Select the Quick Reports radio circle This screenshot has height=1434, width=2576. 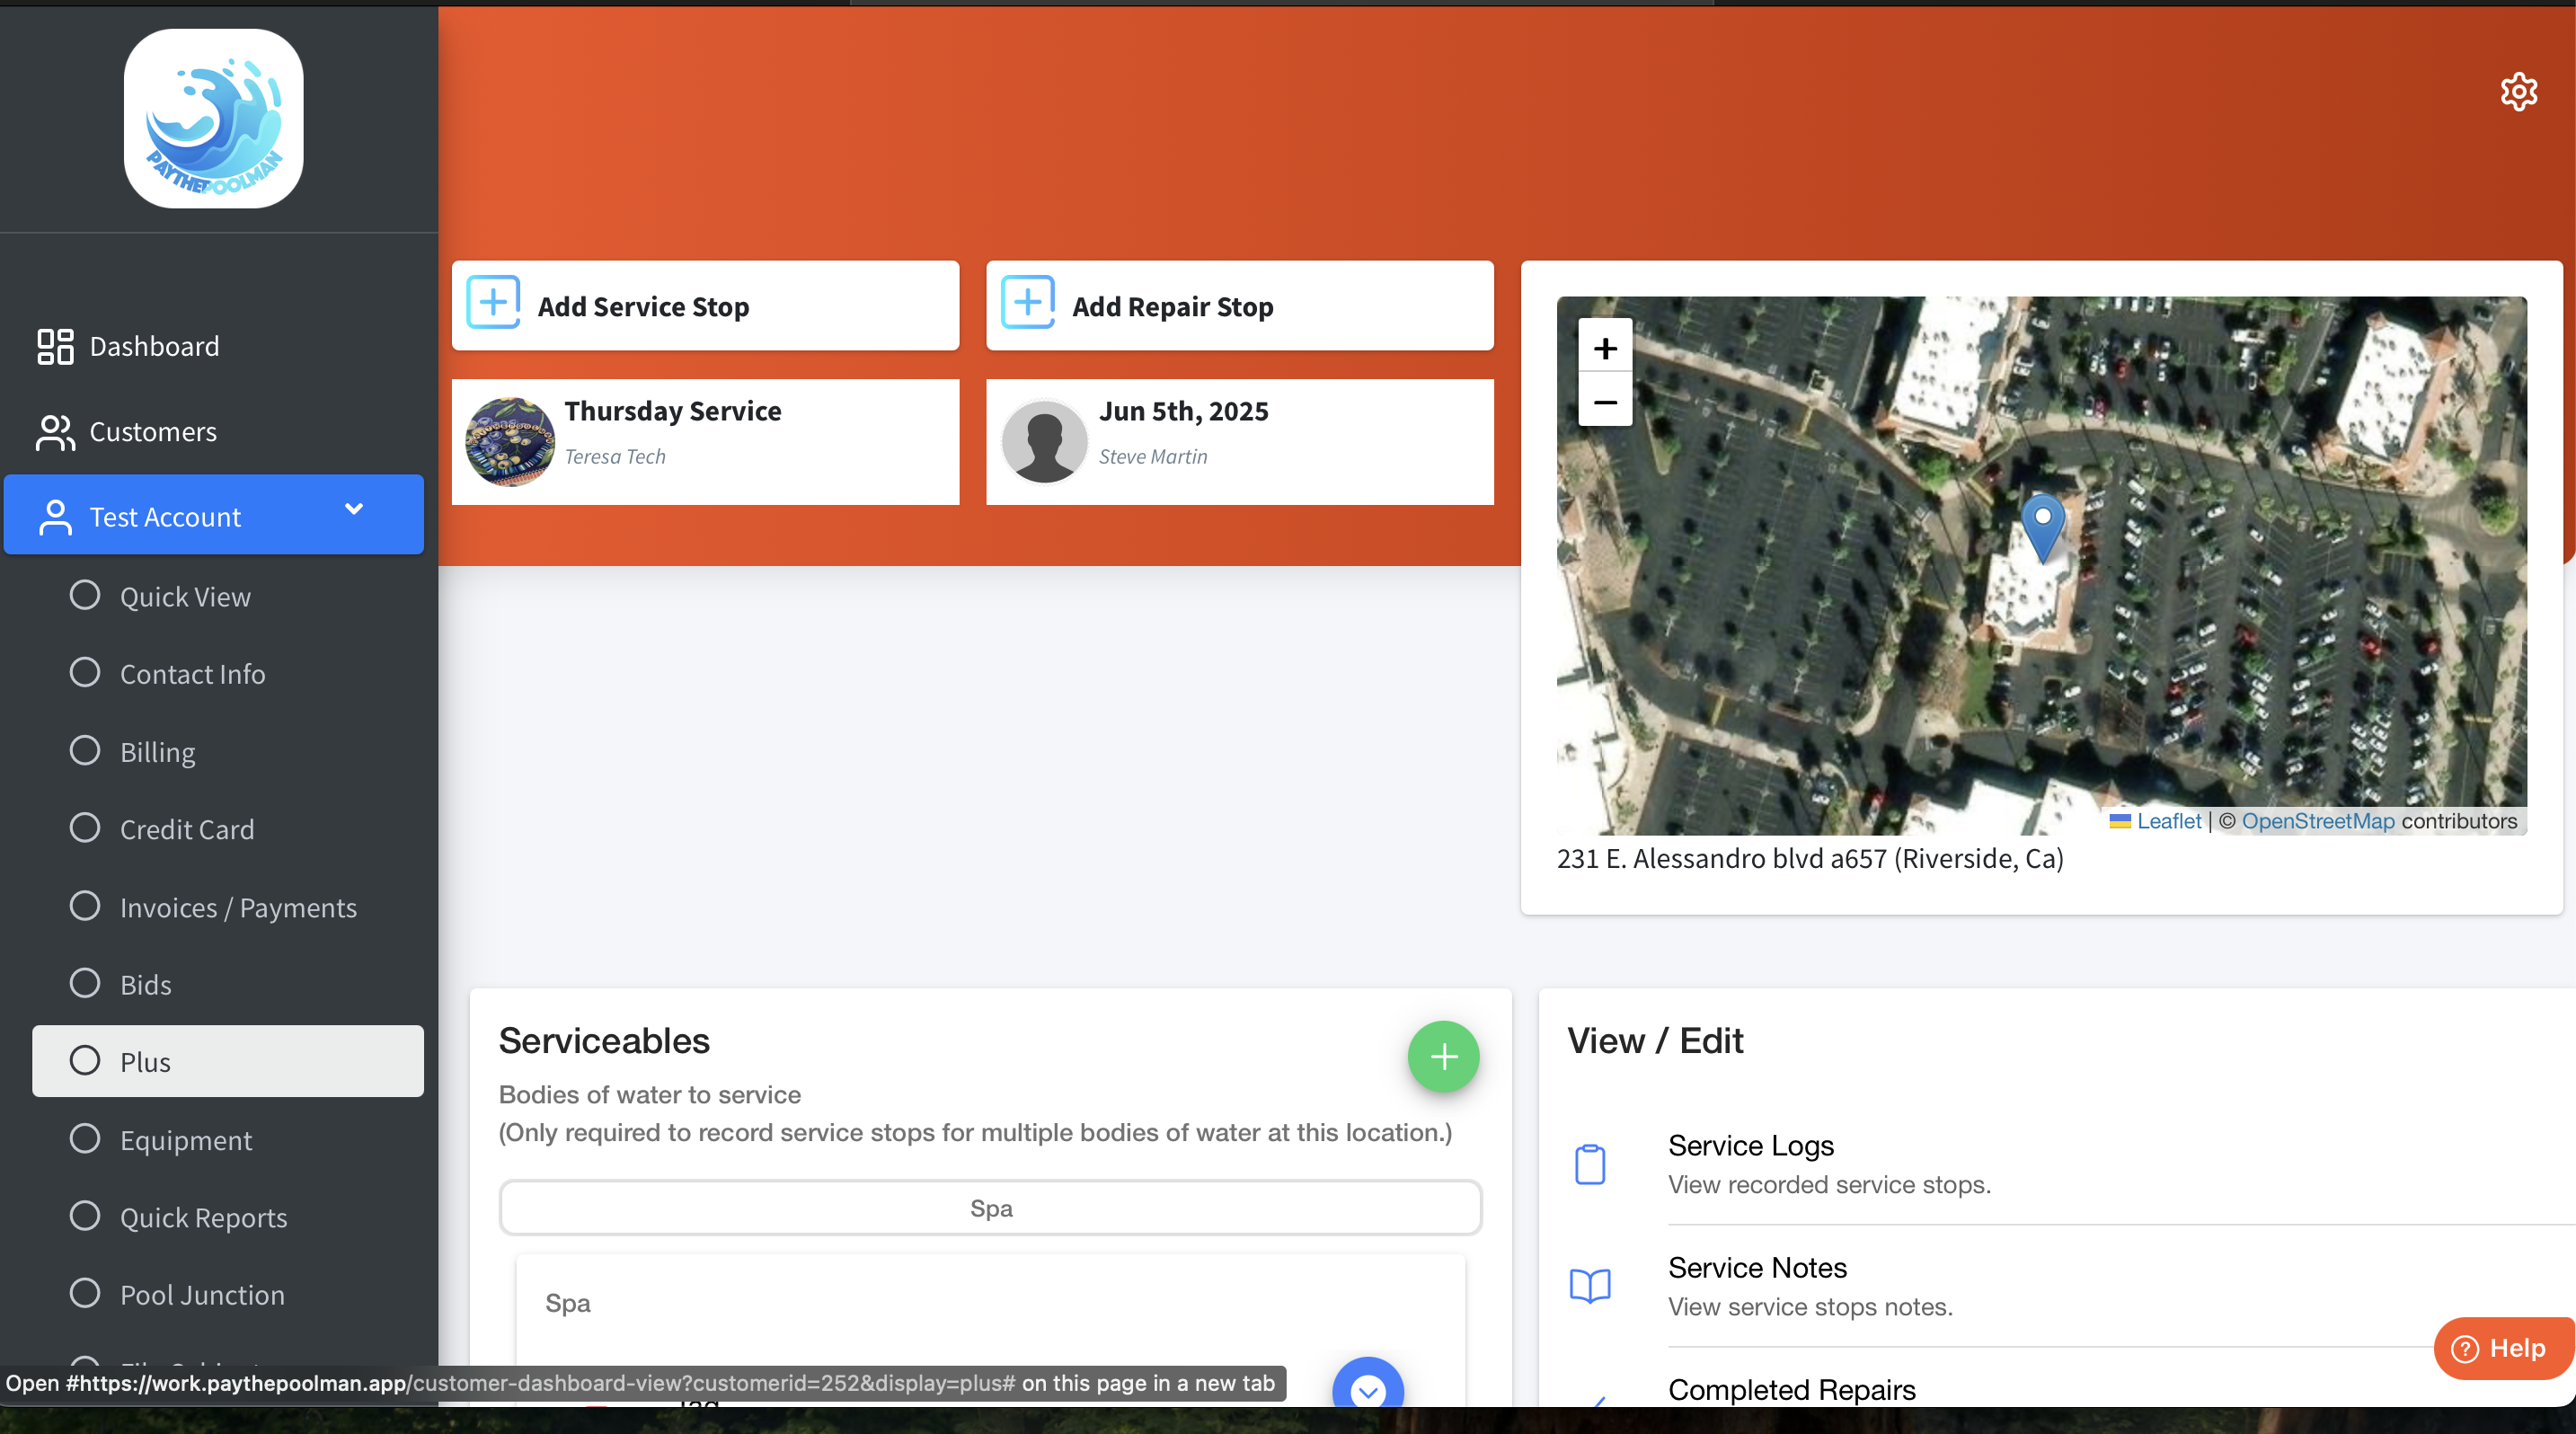click(x=85, y=1216)
